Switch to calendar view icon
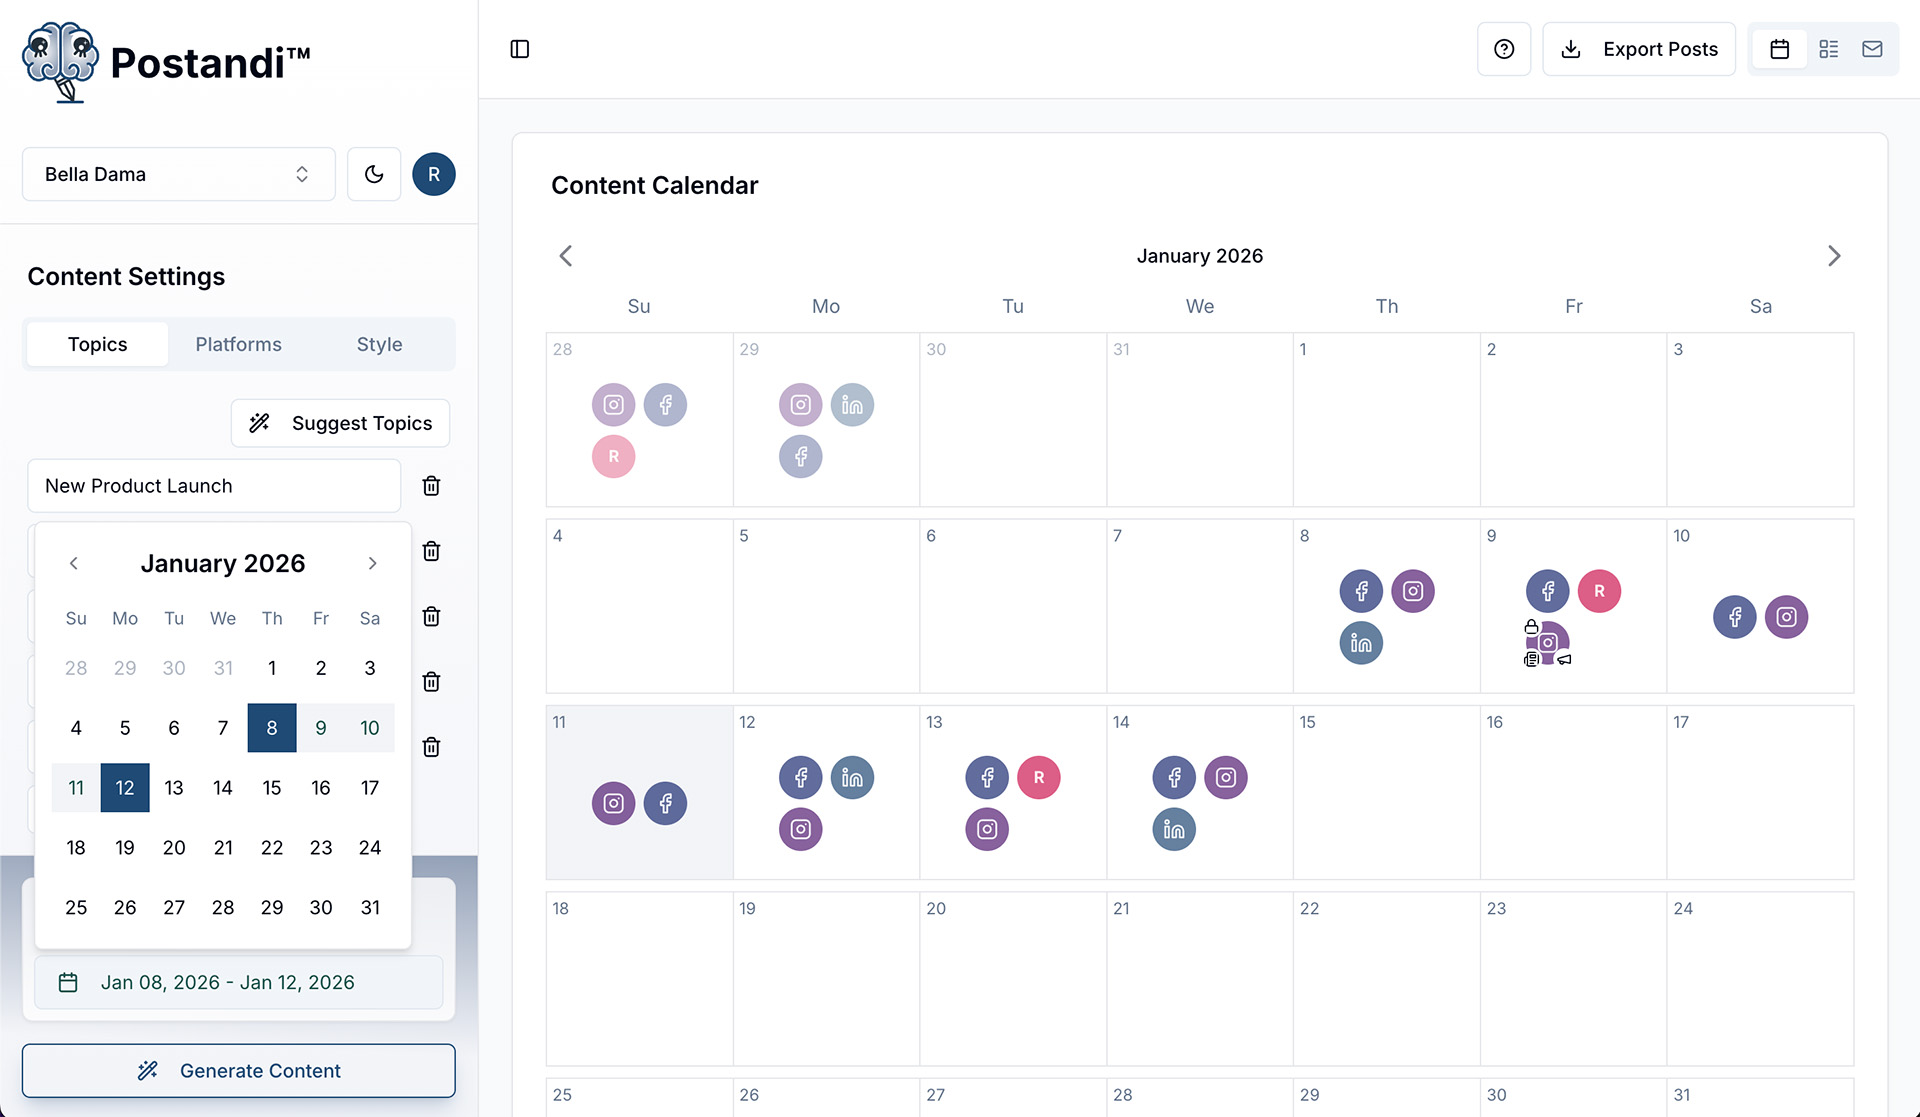The image size is (1920, 1117). tap(1779, 49)
